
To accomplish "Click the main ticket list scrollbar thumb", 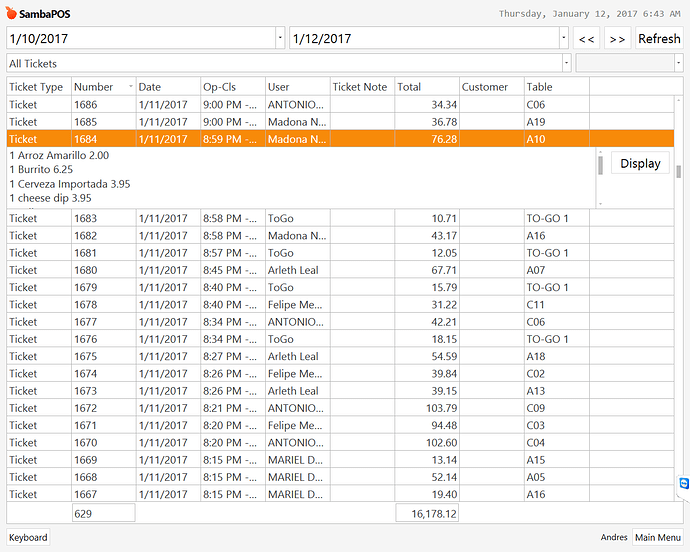I will 679,172.
